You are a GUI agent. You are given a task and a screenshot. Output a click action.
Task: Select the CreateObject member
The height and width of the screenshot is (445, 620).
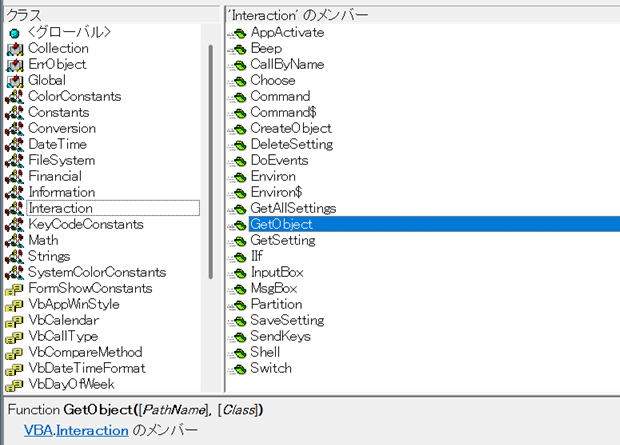291,129
